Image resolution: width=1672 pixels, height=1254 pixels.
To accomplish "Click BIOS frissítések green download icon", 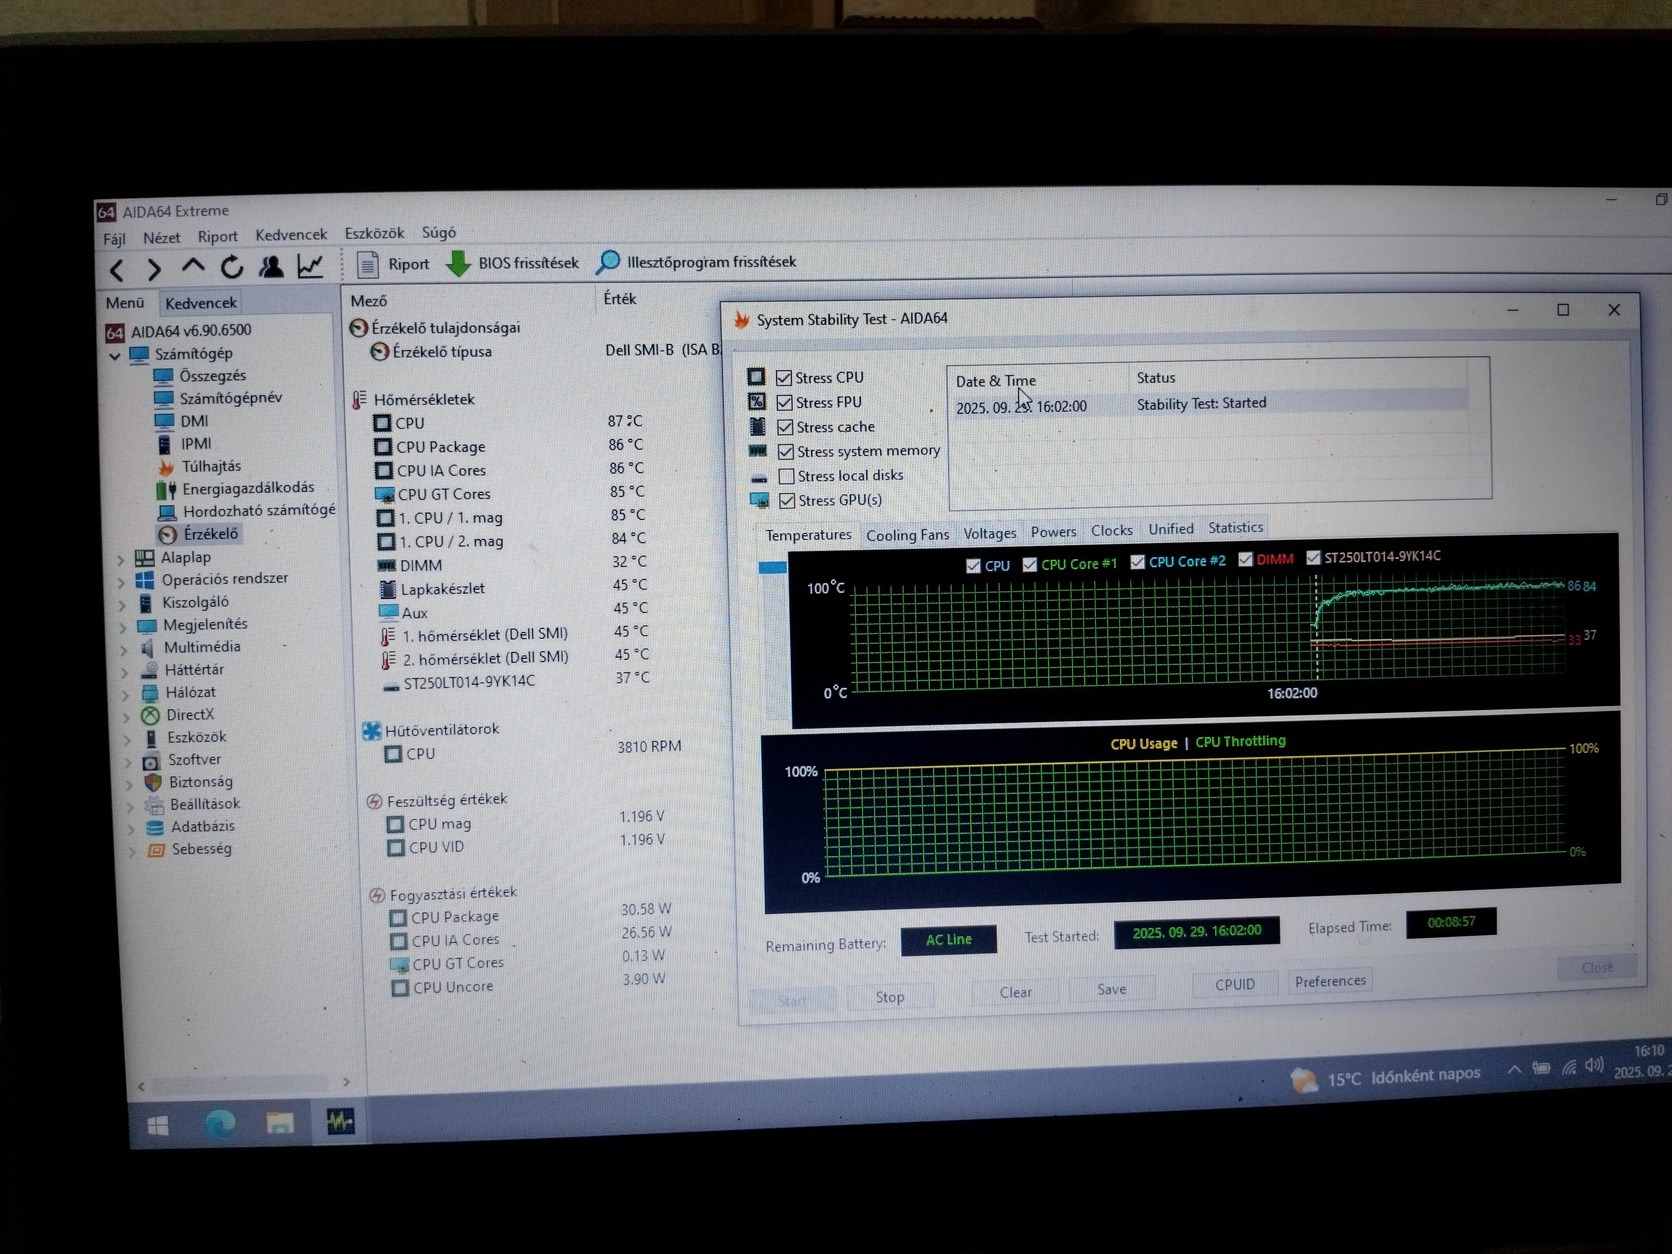I will [458, 263].
